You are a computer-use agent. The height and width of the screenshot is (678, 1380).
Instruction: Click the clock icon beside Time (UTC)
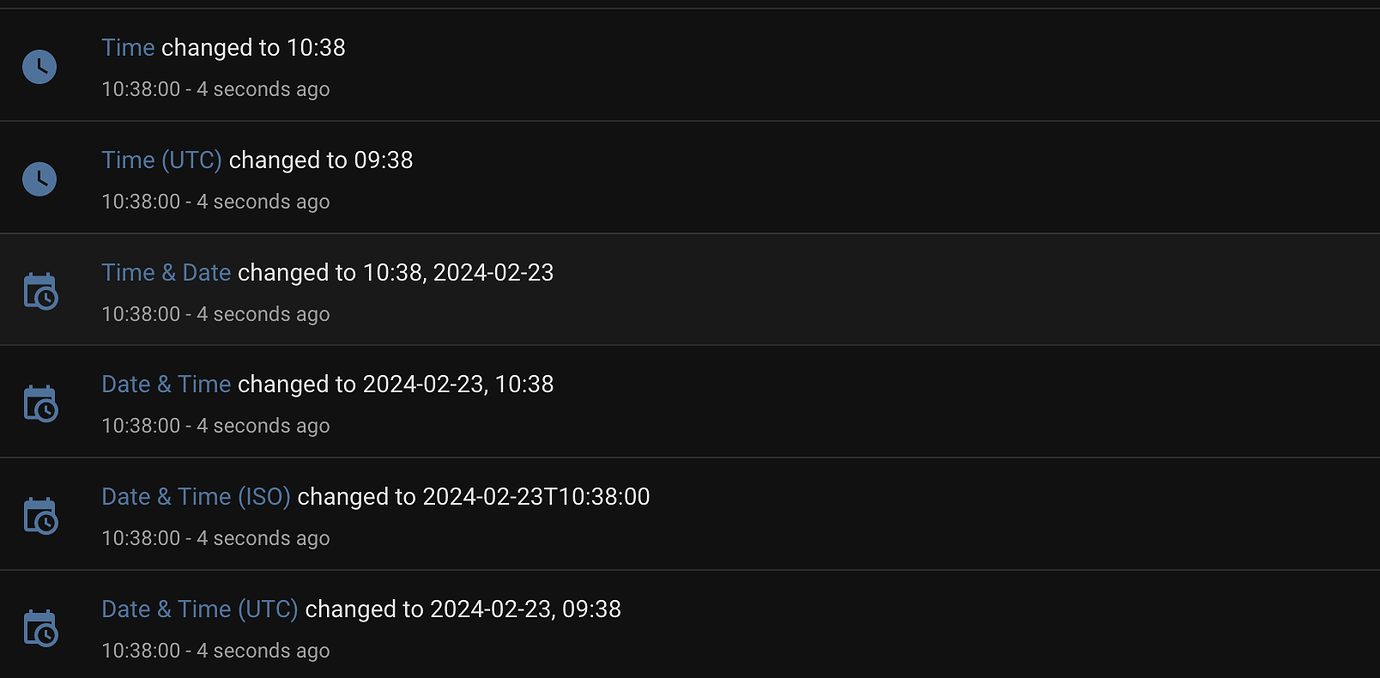38,178
